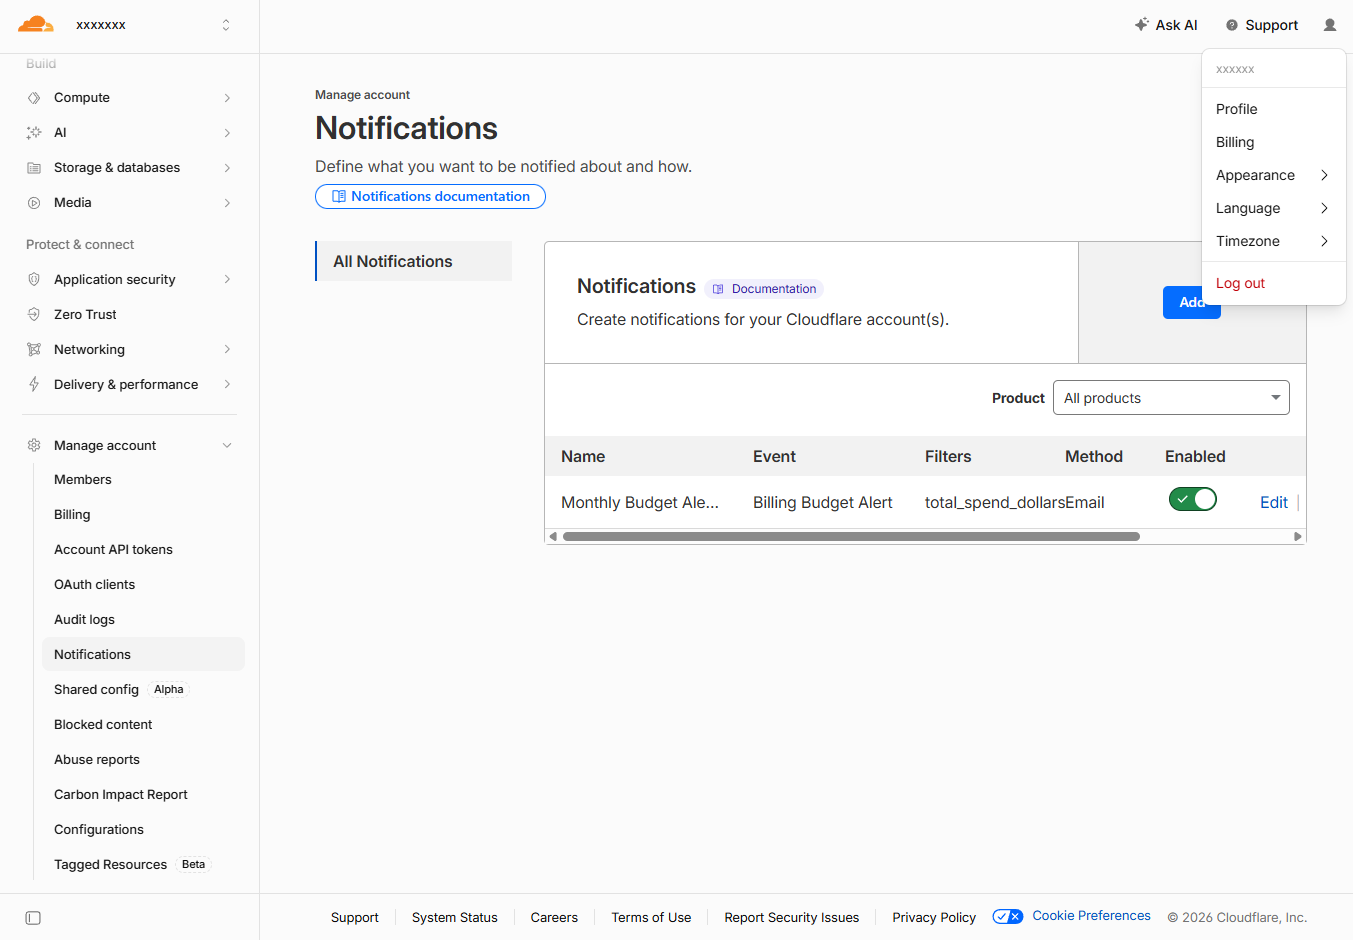Edit the Monthly Budget Alert notification
Image resolution: width=1353 pixels, height=940 pixels.
(x=1273, y=502)
